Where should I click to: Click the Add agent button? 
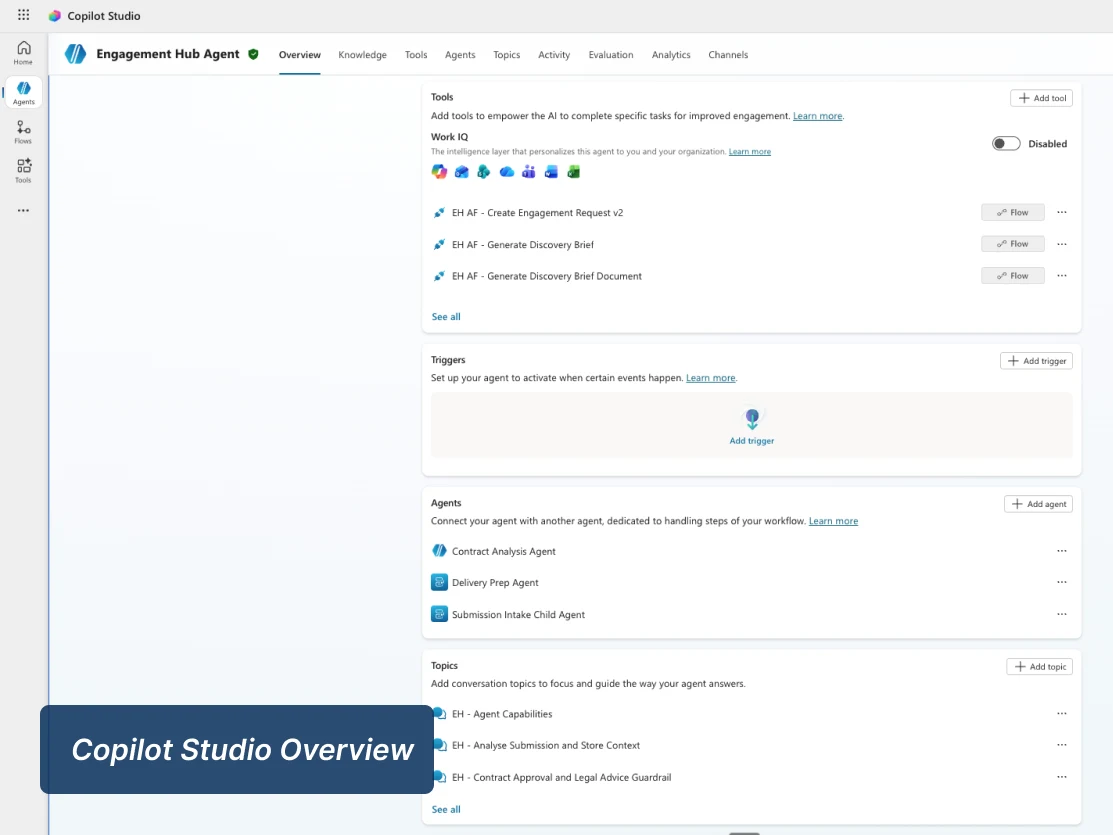(1038, 504)
